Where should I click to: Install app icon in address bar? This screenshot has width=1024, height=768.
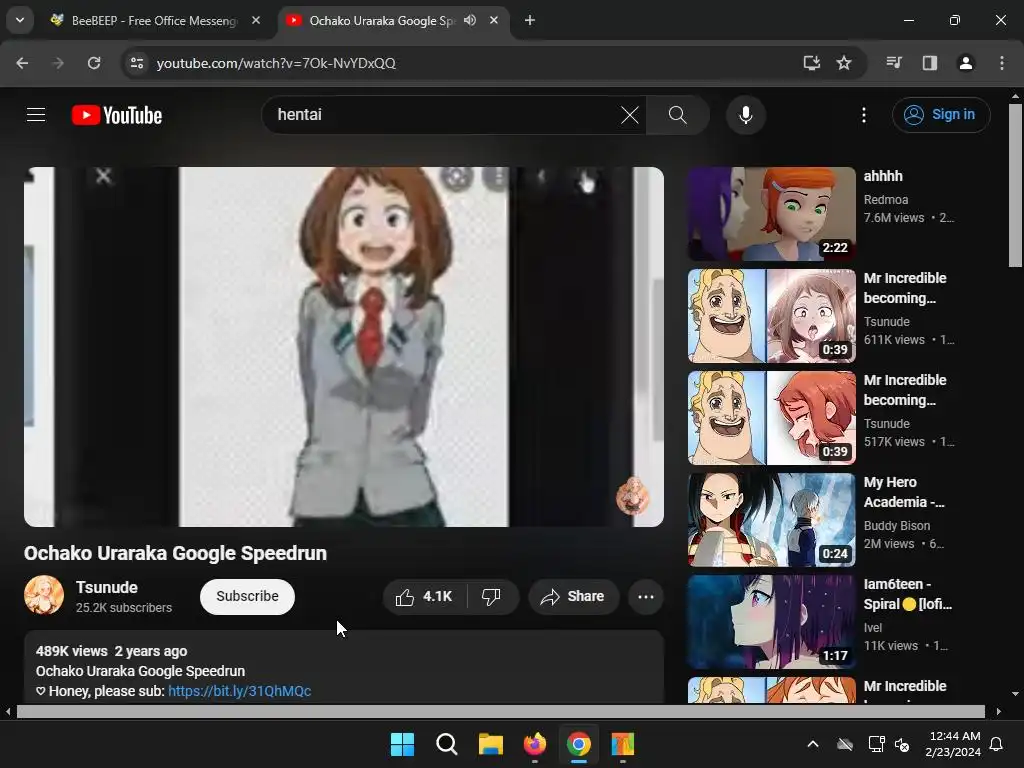click(x=811, y=63)
